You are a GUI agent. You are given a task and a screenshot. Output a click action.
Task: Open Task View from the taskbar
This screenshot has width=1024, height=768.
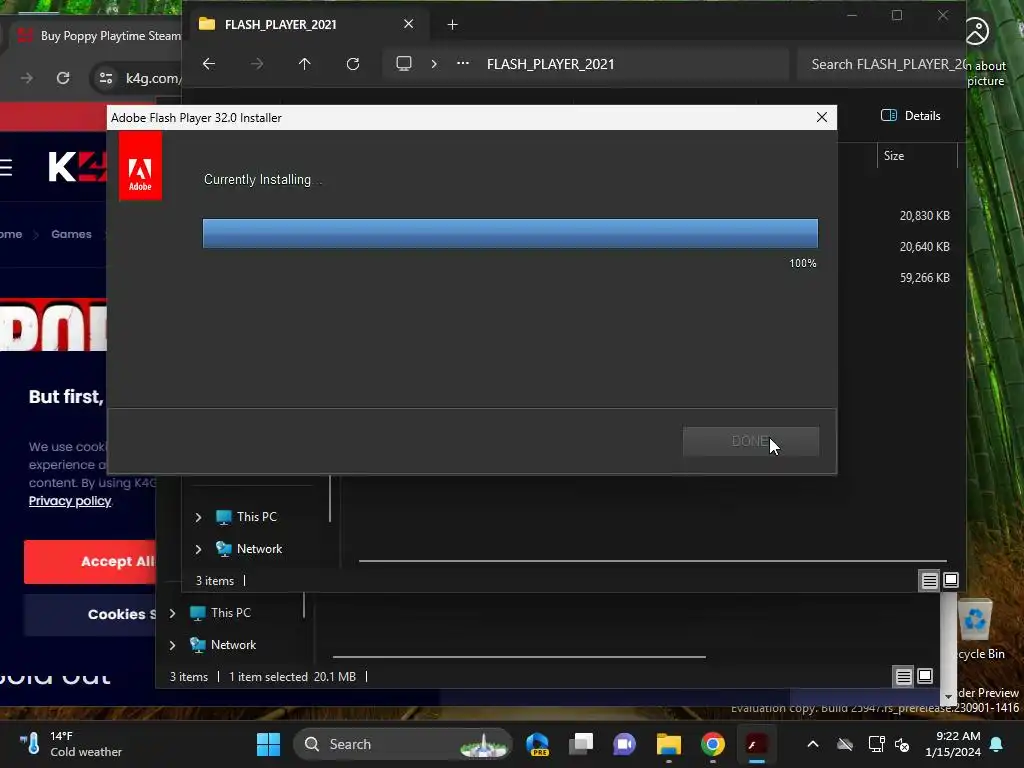click(581, 744)
